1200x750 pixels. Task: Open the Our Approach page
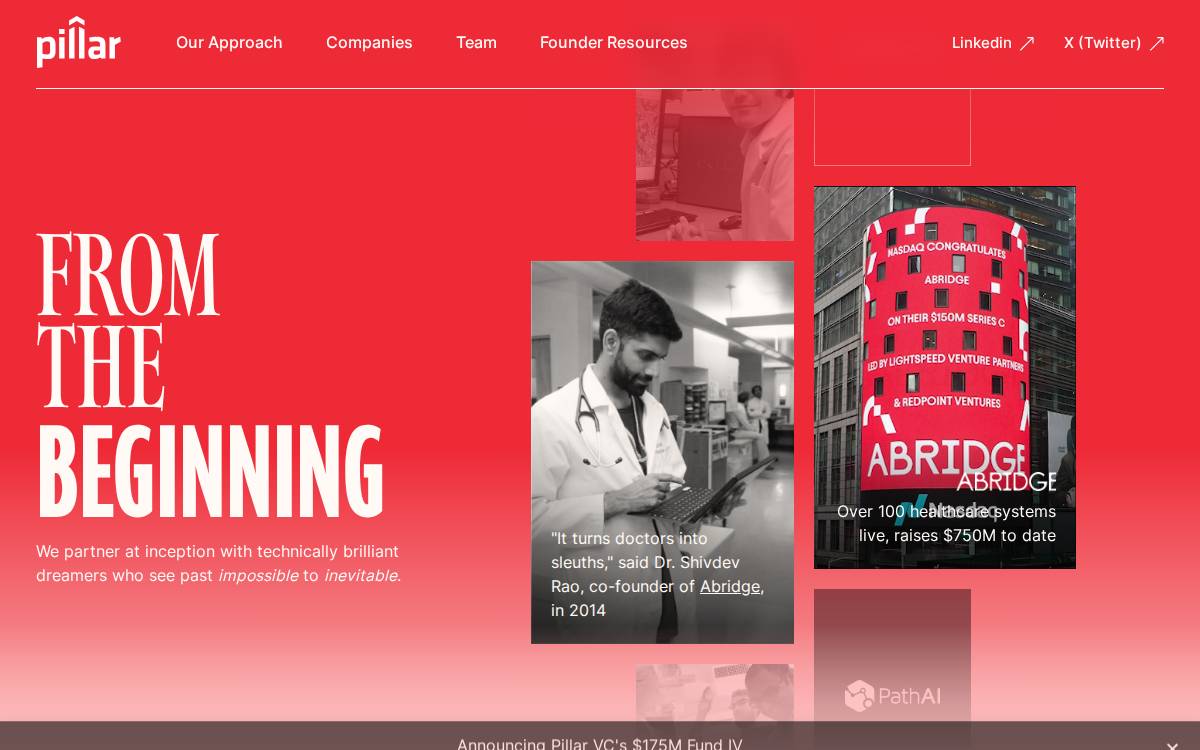point(229,43)
